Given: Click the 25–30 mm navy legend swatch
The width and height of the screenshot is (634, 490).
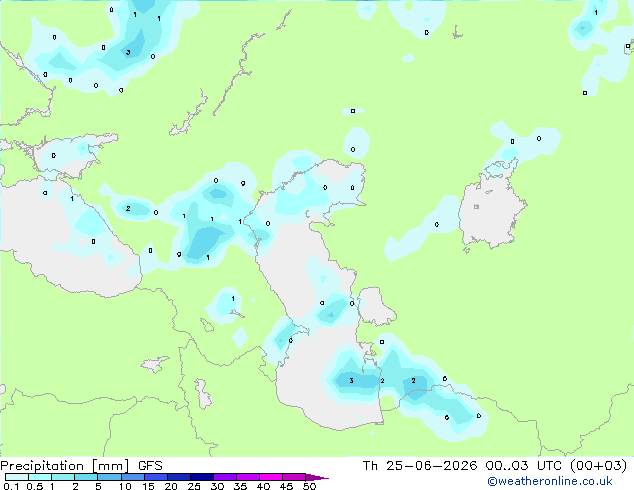Looking at the screenshot, I should (x=202, y=477).
